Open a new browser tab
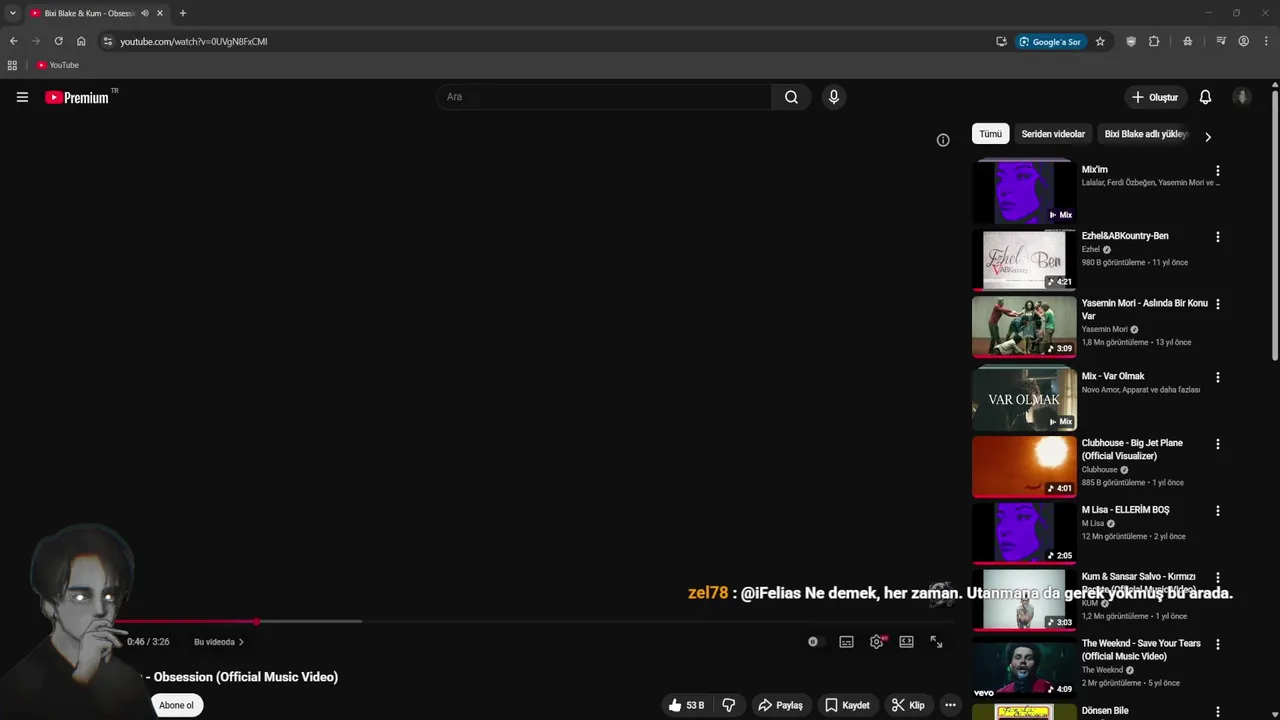Viewport: 1280px width, 720px height. coord(182,13)
